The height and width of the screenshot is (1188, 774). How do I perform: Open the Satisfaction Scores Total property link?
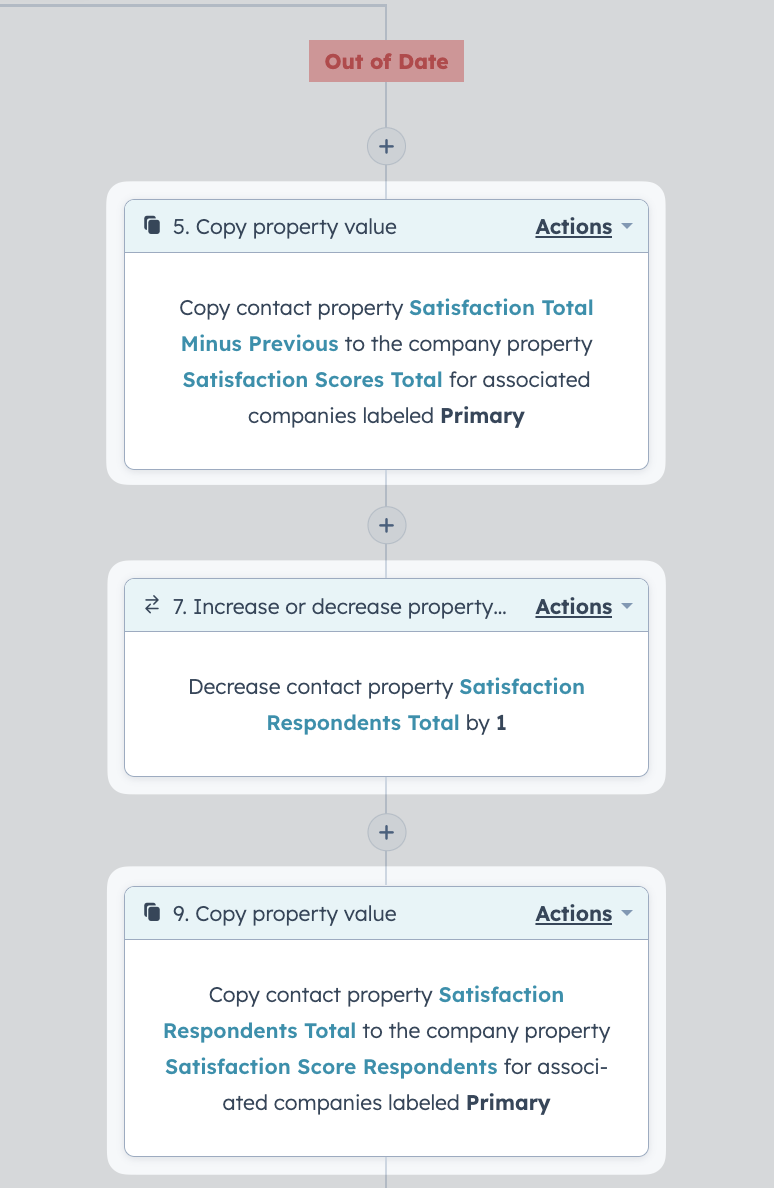pyautogui.click(x=312, y=380)
